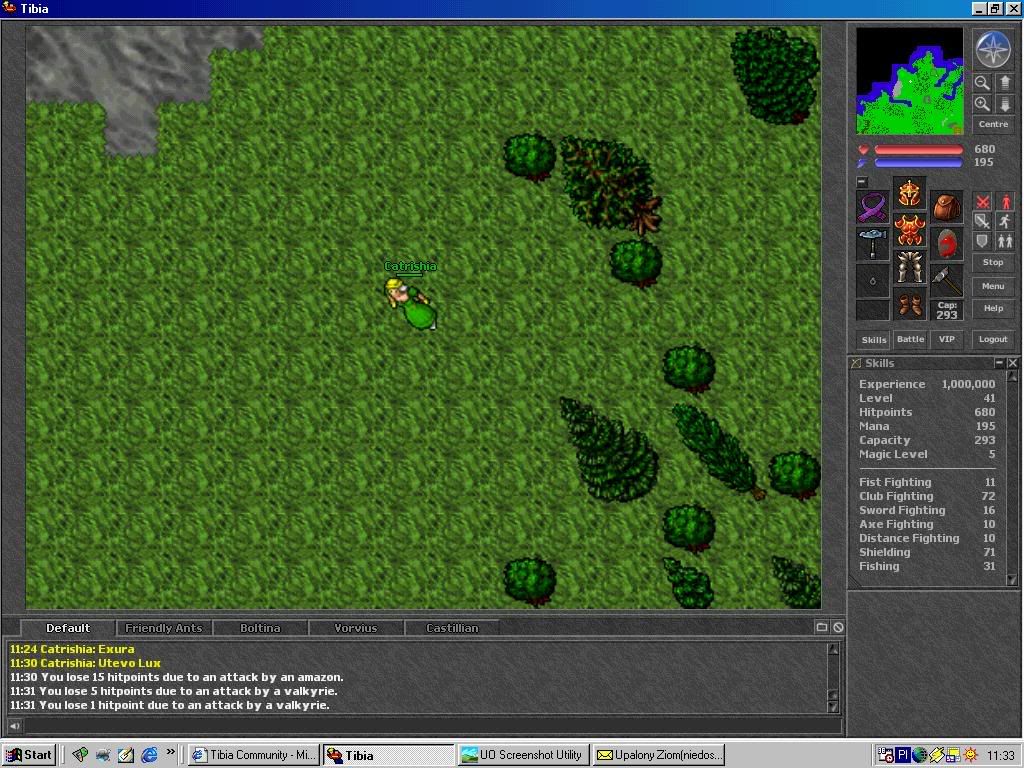
Task: Click the Catrishia character in the game view
Action: 410,303
